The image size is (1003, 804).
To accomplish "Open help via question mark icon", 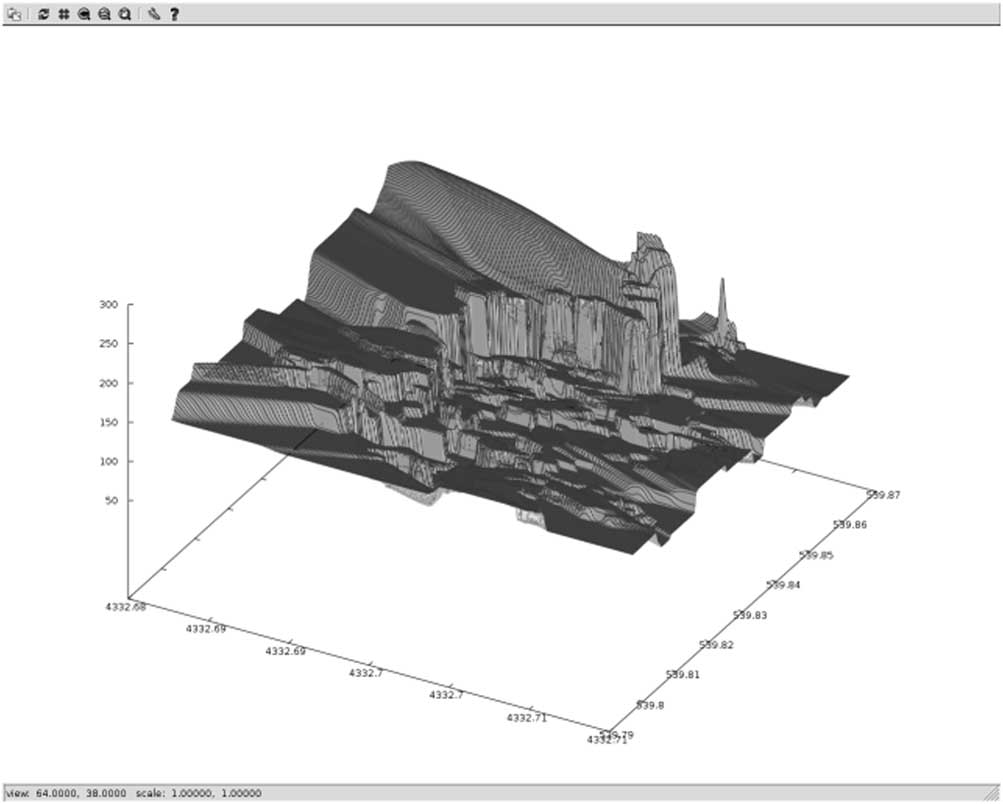I will click(x=174, y=15).
